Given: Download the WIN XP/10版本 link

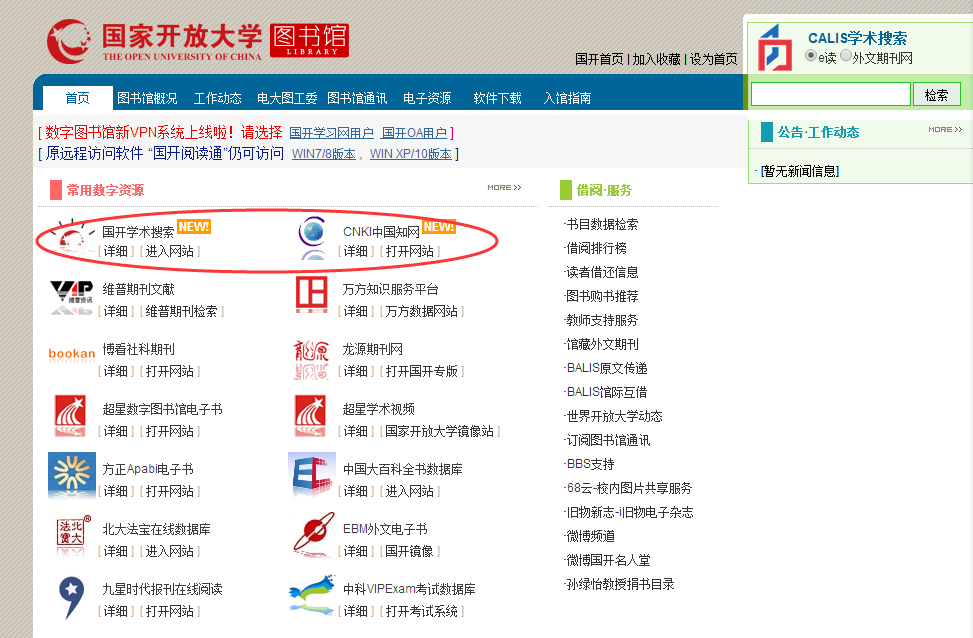Looking at the screenshot, I should click(x=411, y=154).
